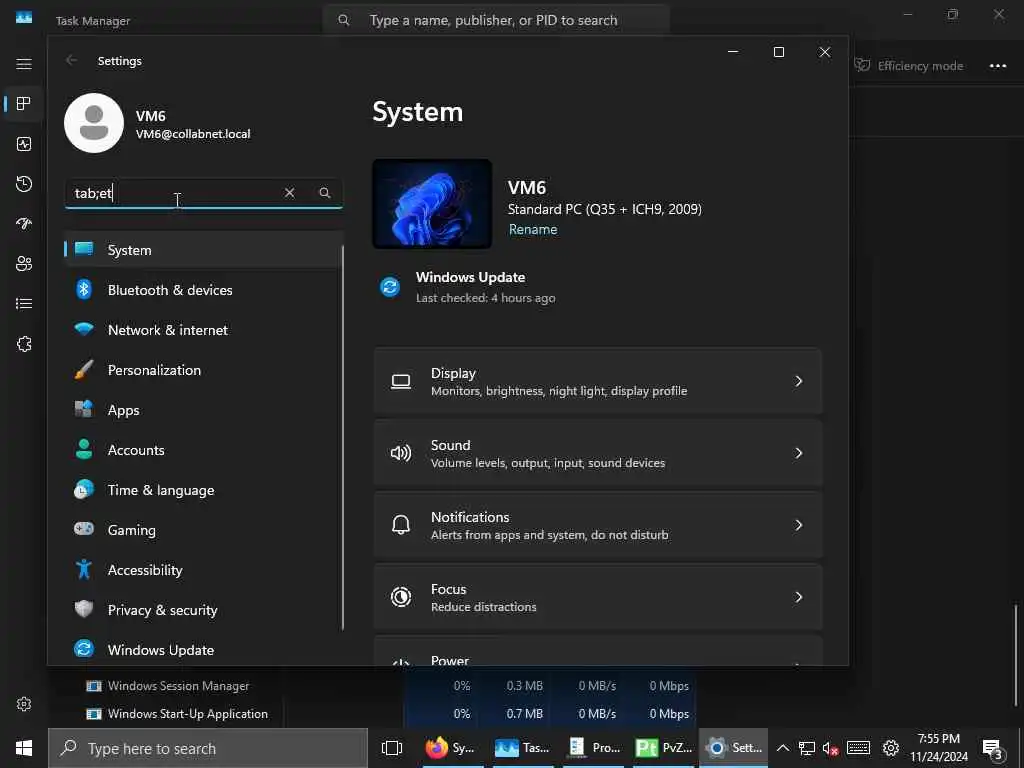Open Network & internet settings
1024x768 pixels.
click(x=203, y=330)
